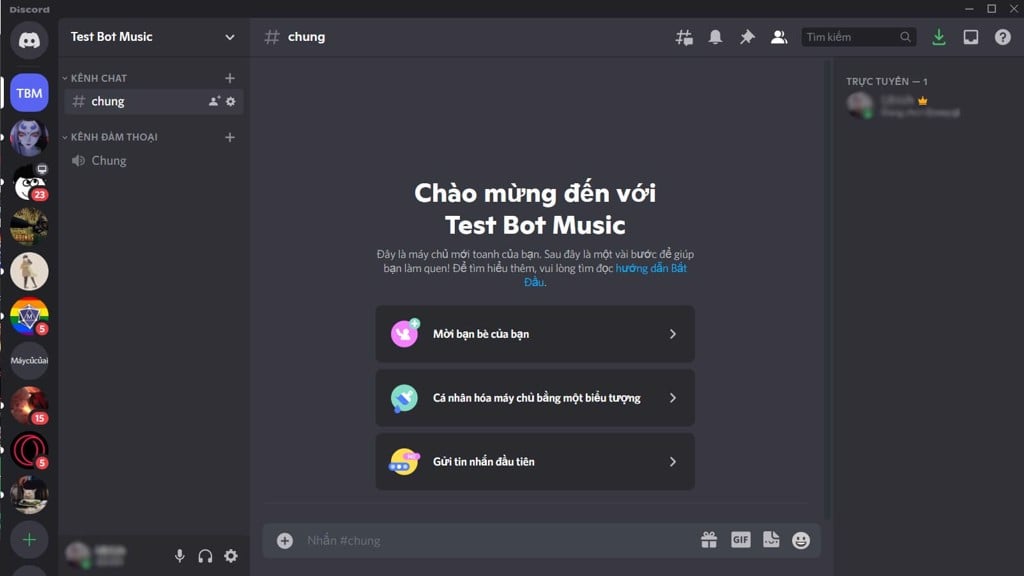This screenshot has height=576, width=1024.
Task: Open Test Bot Music server dropdown menu
Action: (230, 37)
